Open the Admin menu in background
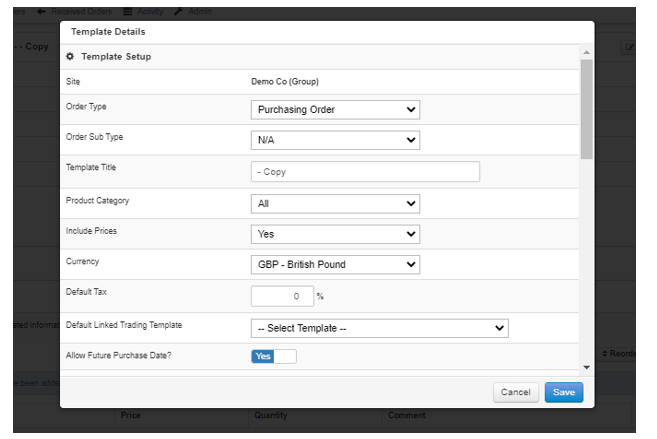657x439 pixels. (x=199, y=11)
